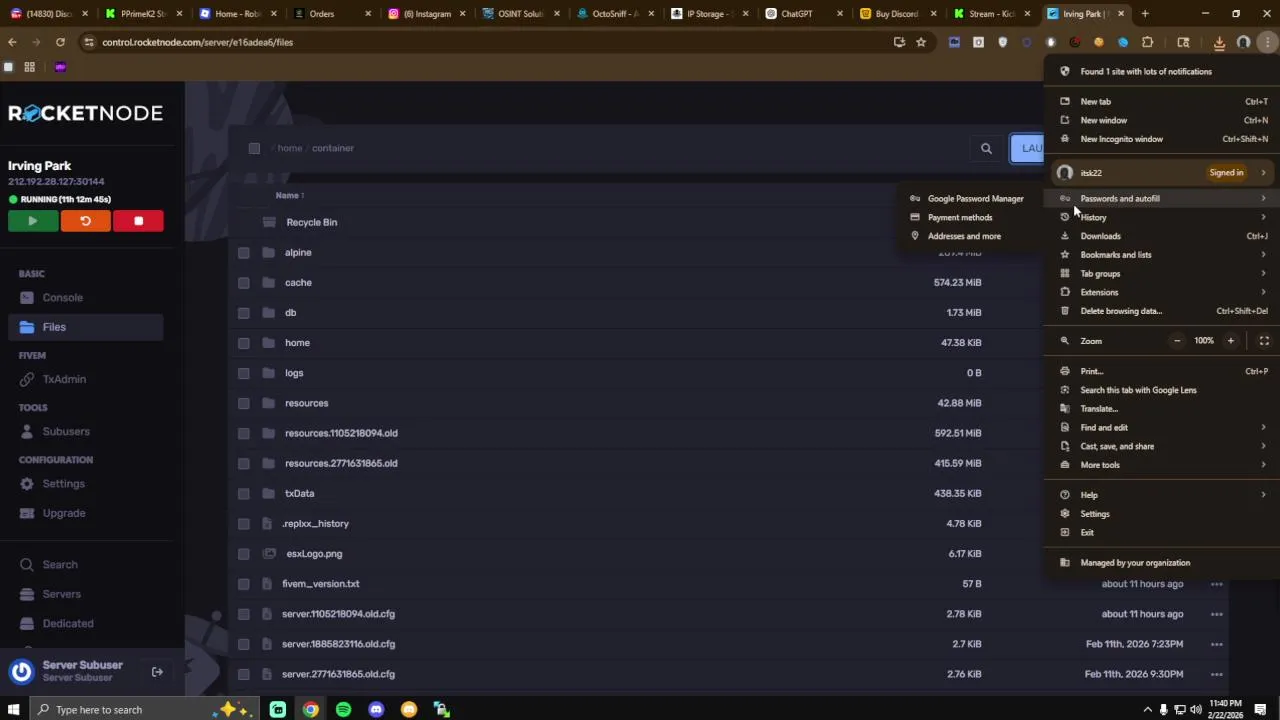
Task: Check the esxLogo.png file checkbox
Action: (x=244, y=554)
